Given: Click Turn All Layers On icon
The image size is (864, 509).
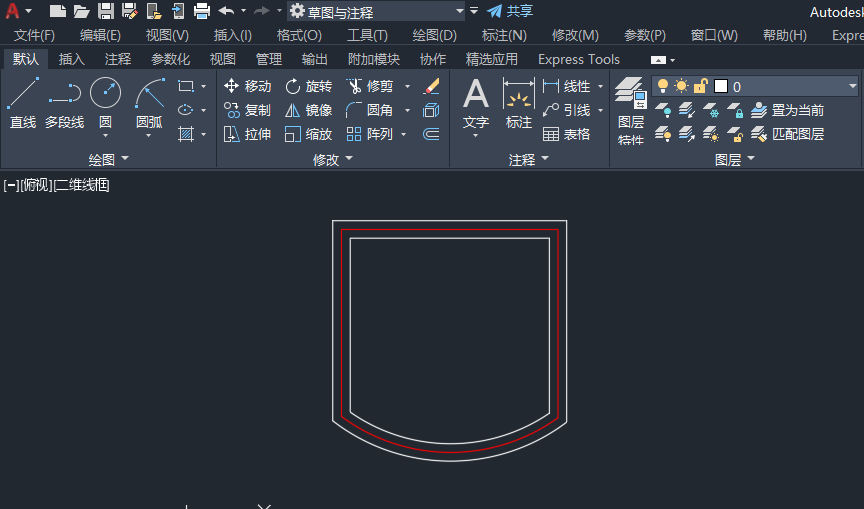Looking at the screenshot, I should coord(663,134).
